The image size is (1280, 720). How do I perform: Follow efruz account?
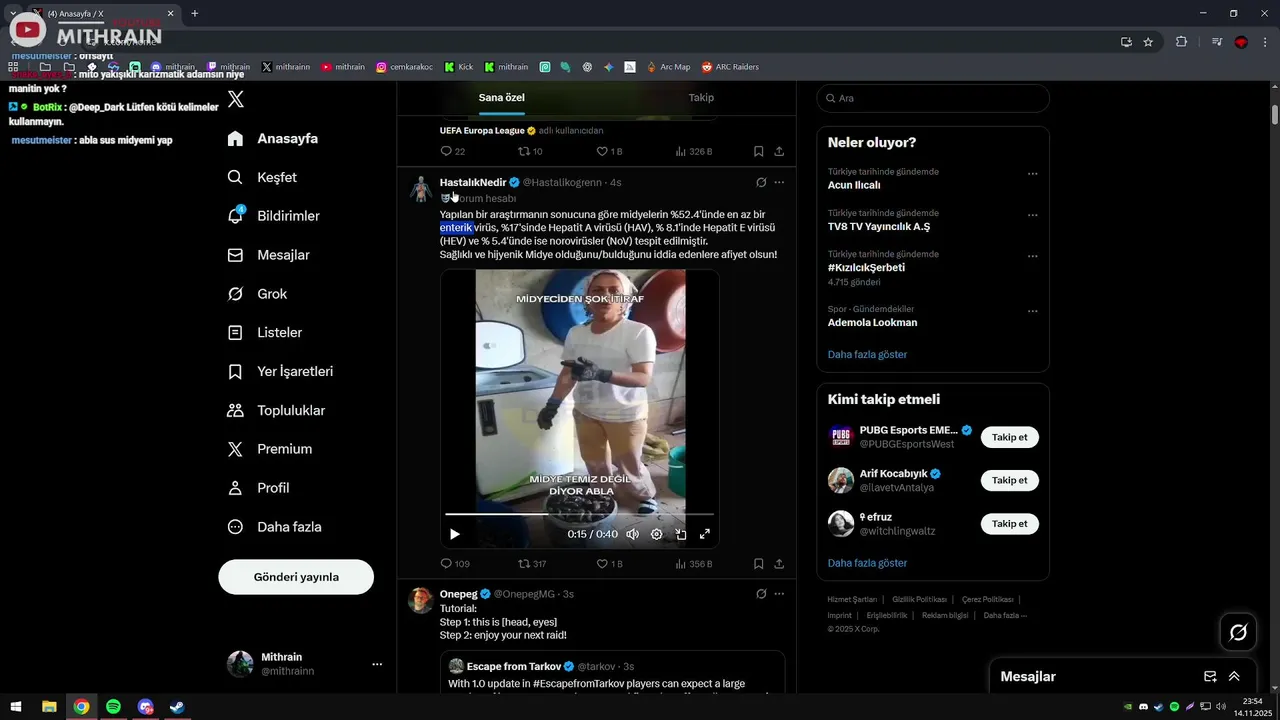(x=1009, y=524)
